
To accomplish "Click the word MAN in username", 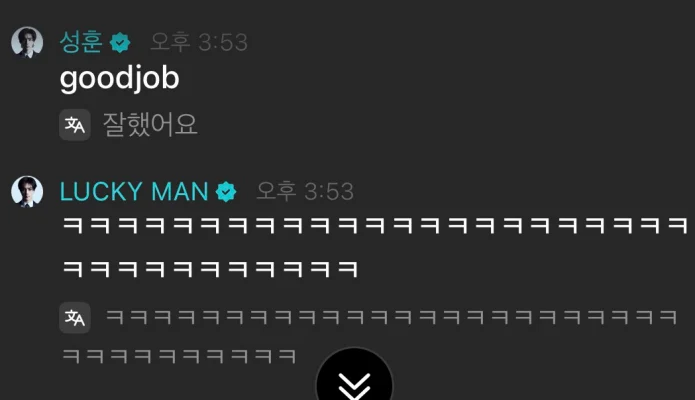I will point(180,192).
